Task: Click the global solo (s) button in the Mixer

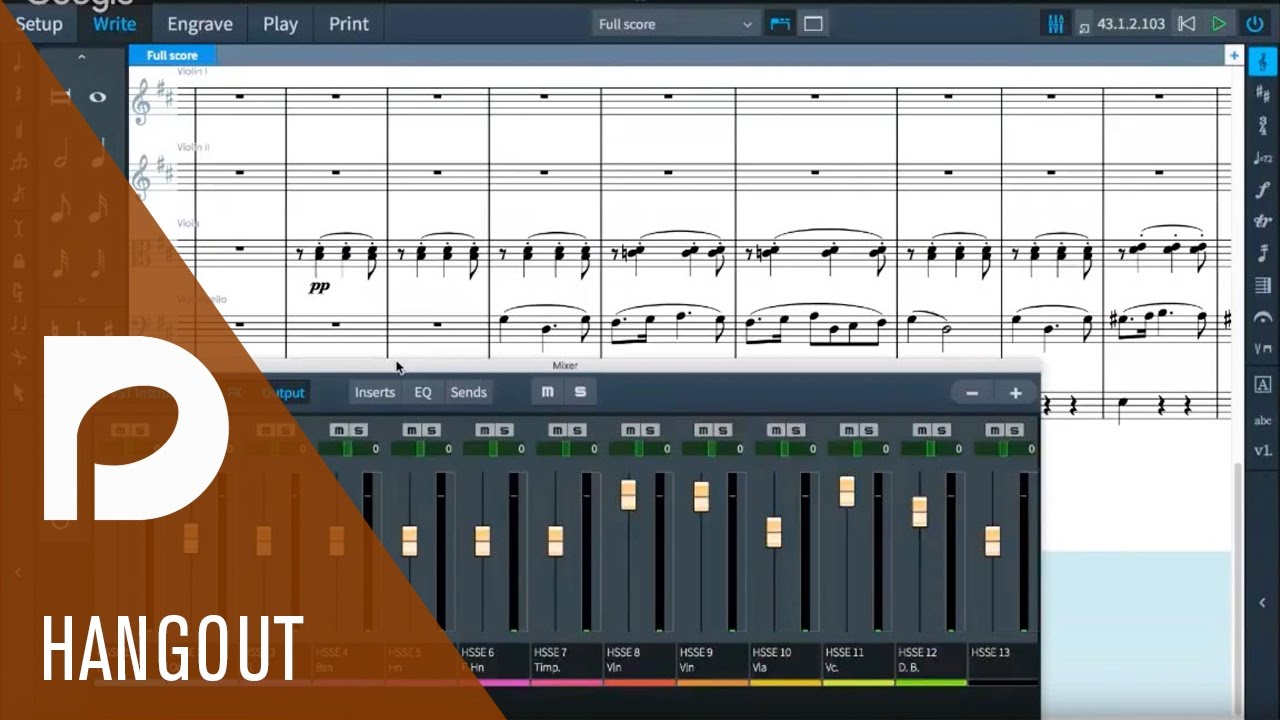Action: click(x=580, y=392)
